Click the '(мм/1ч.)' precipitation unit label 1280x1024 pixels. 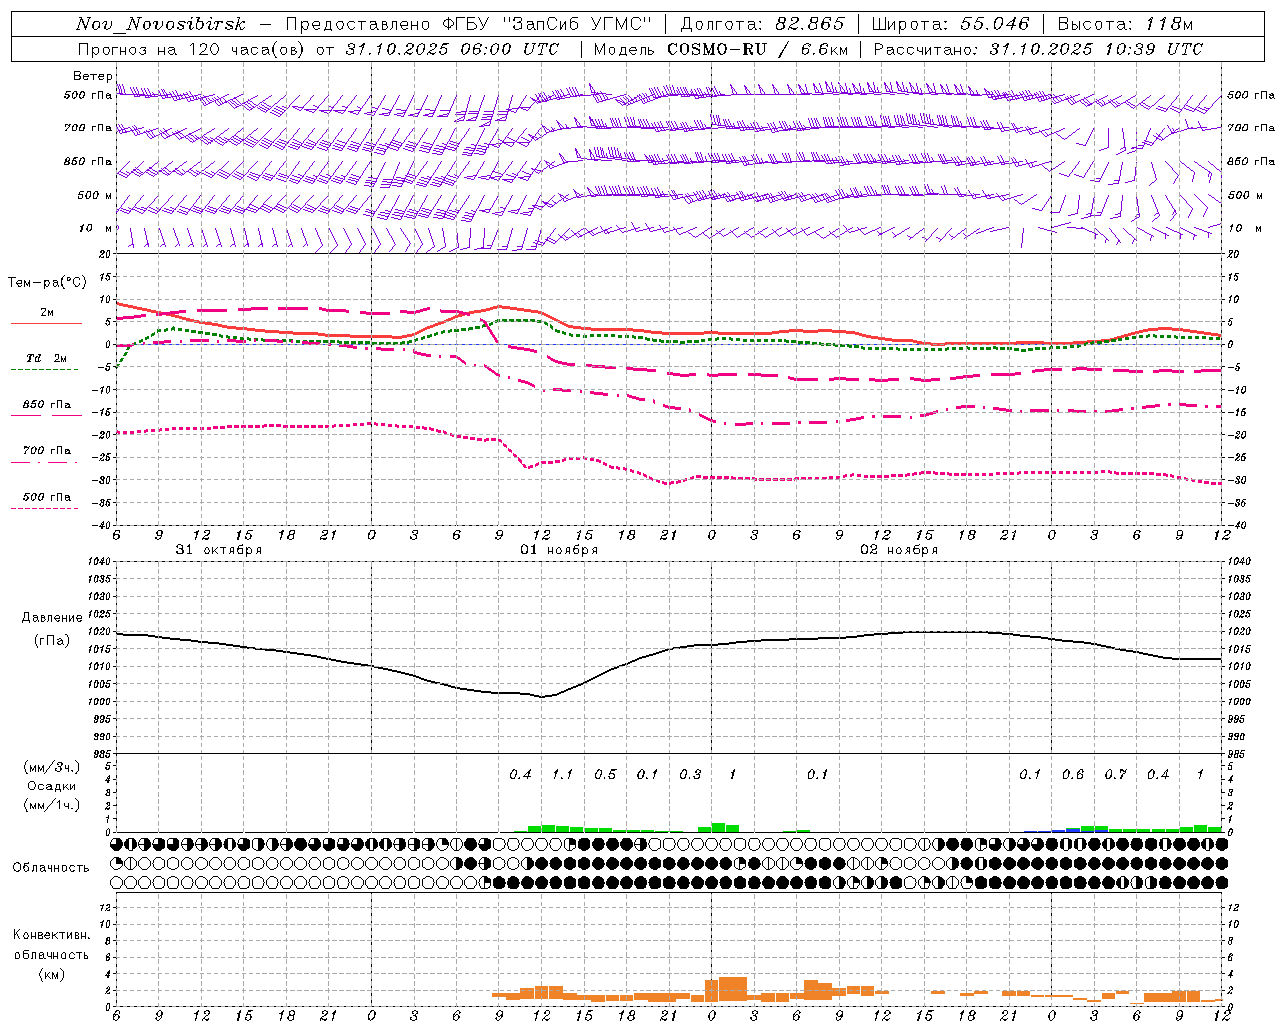tap(51, 805)
